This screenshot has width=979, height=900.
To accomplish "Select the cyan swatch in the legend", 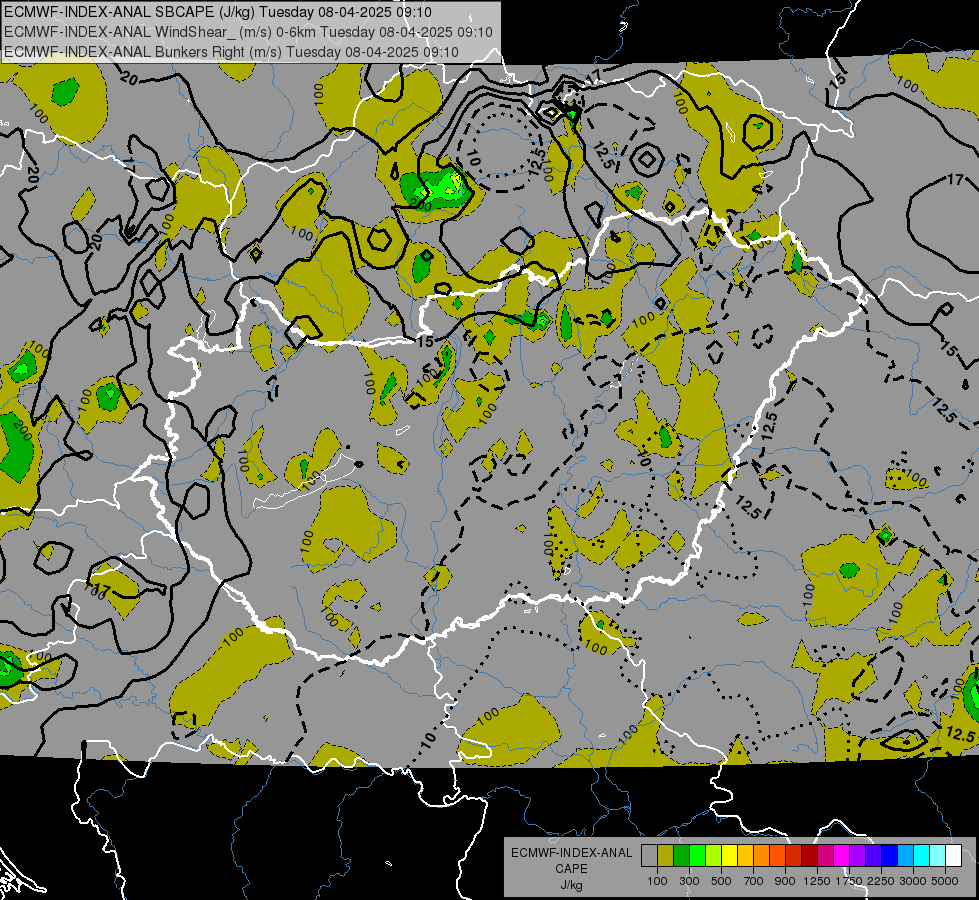I will [x=921, y=855].
